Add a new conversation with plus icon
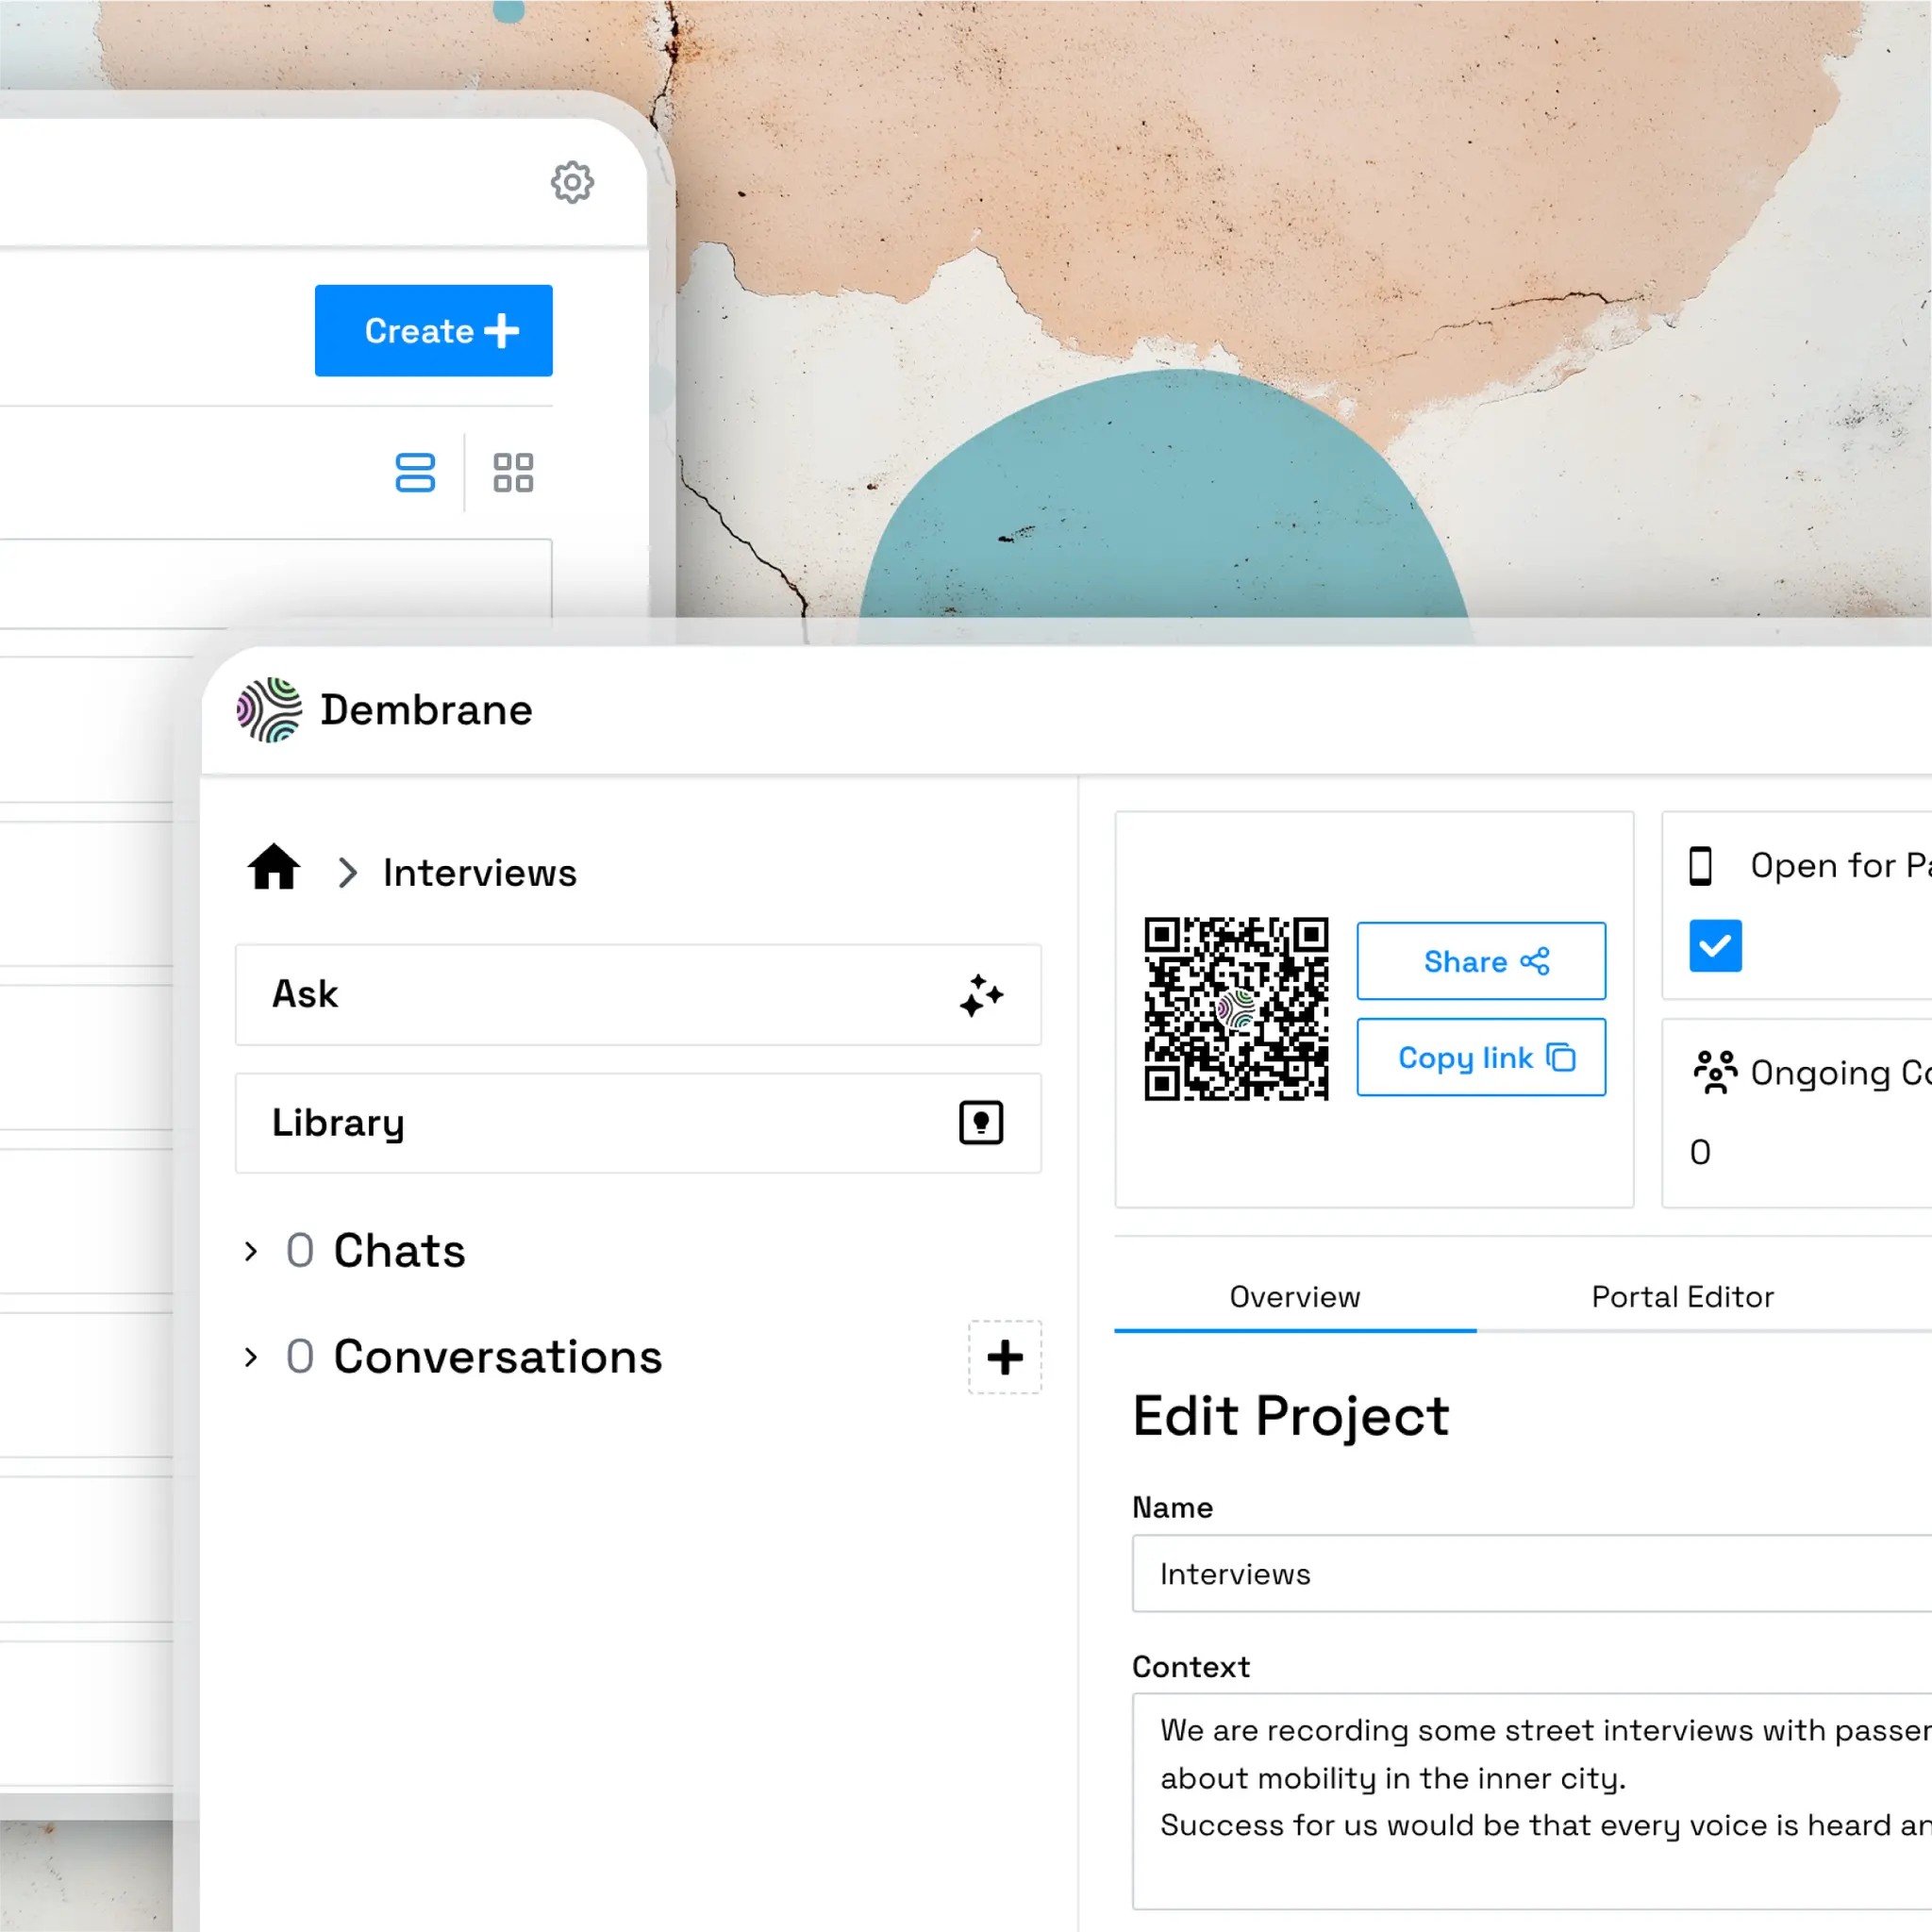The image size is (1932, 1932). 1004,1357
